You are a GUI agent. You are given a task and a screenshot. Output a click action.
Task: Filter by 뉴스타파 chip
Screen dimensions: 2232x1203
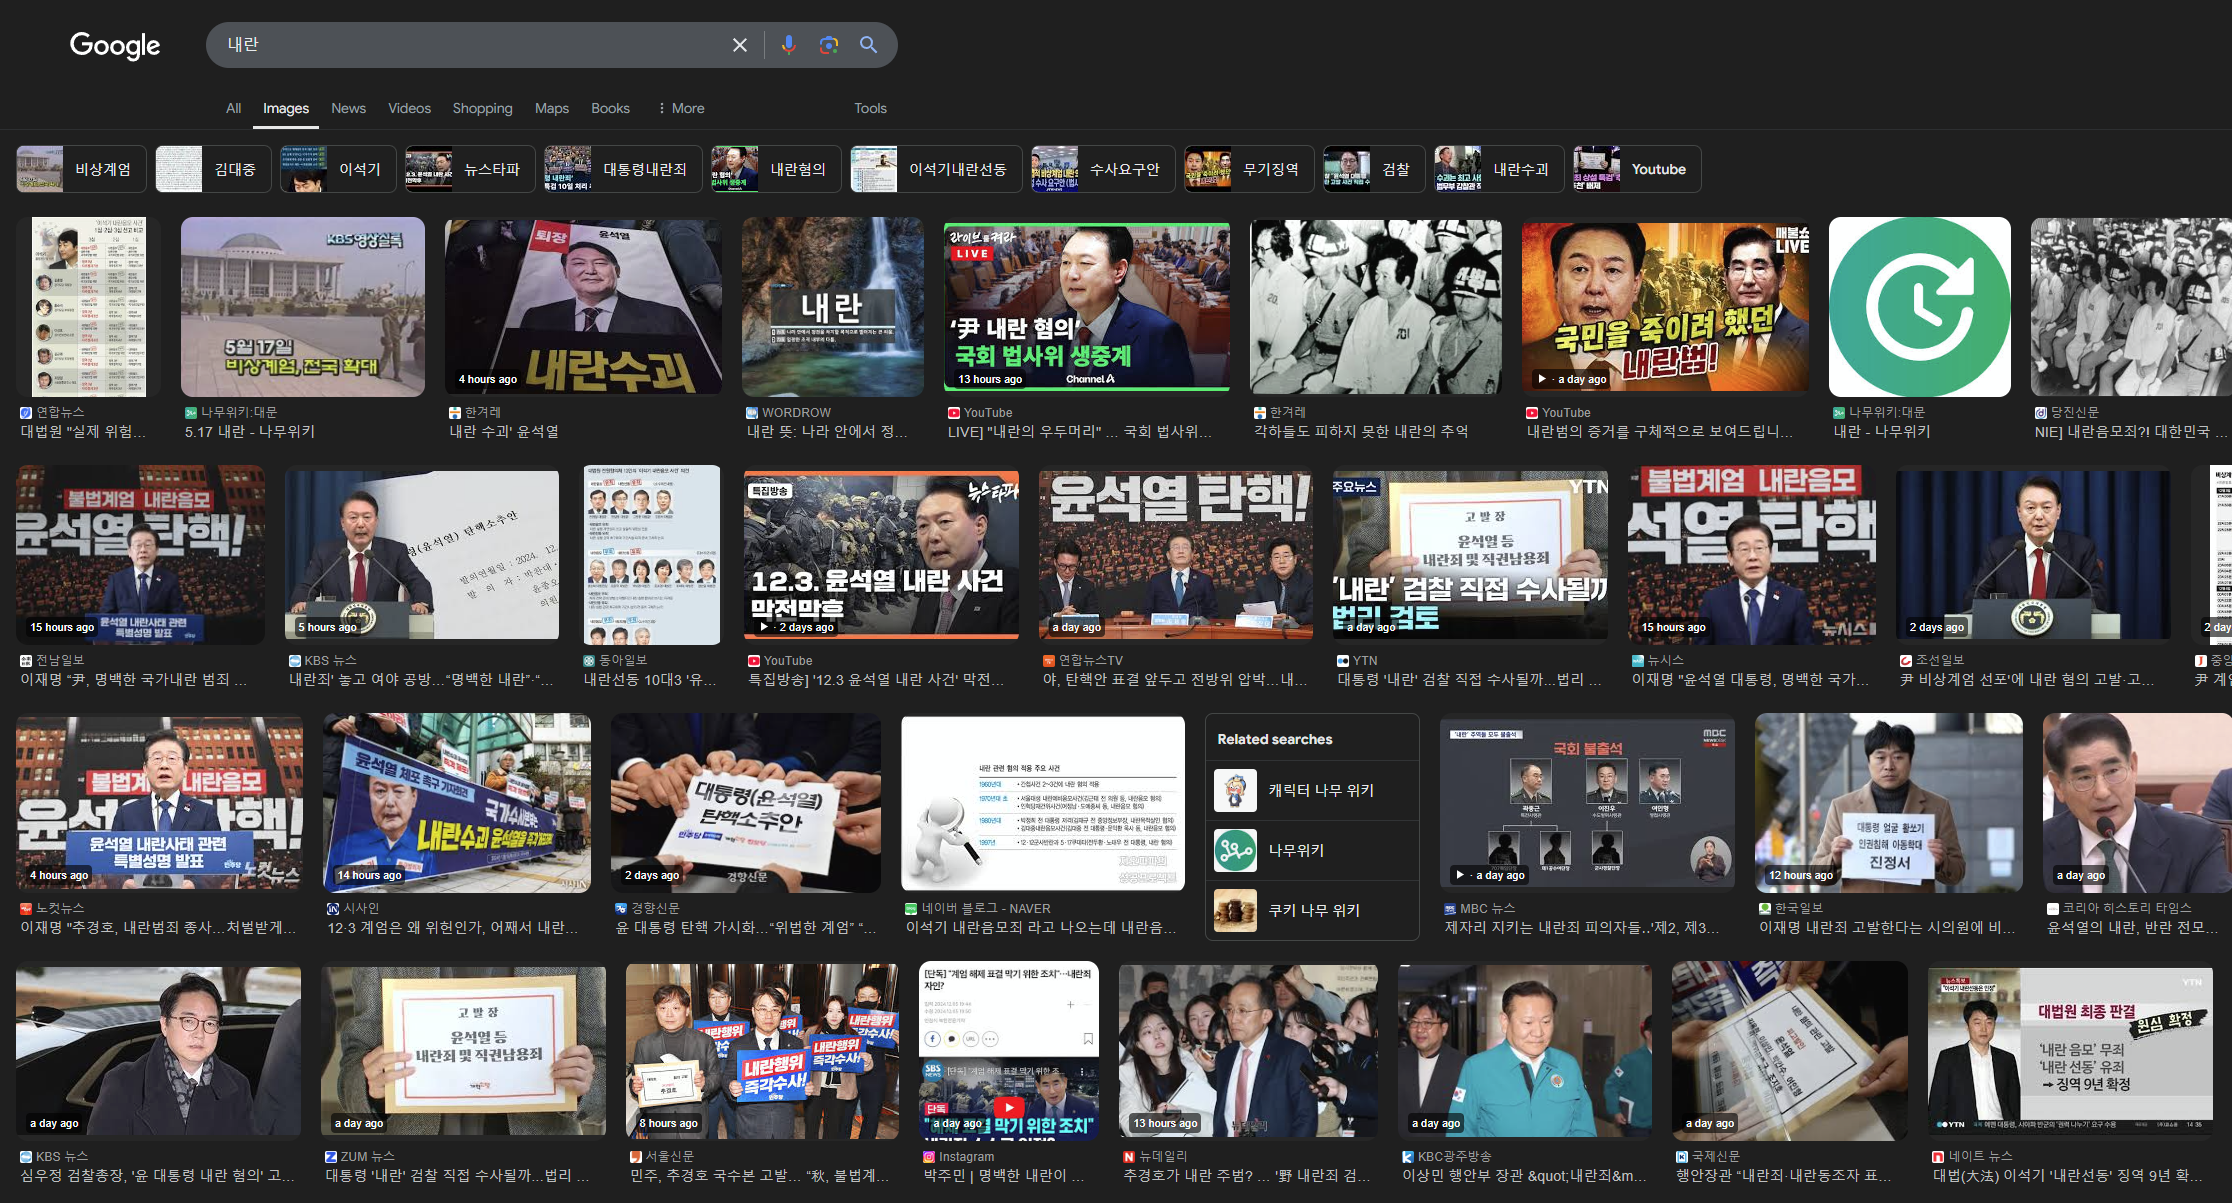click(x=470, y=169)
